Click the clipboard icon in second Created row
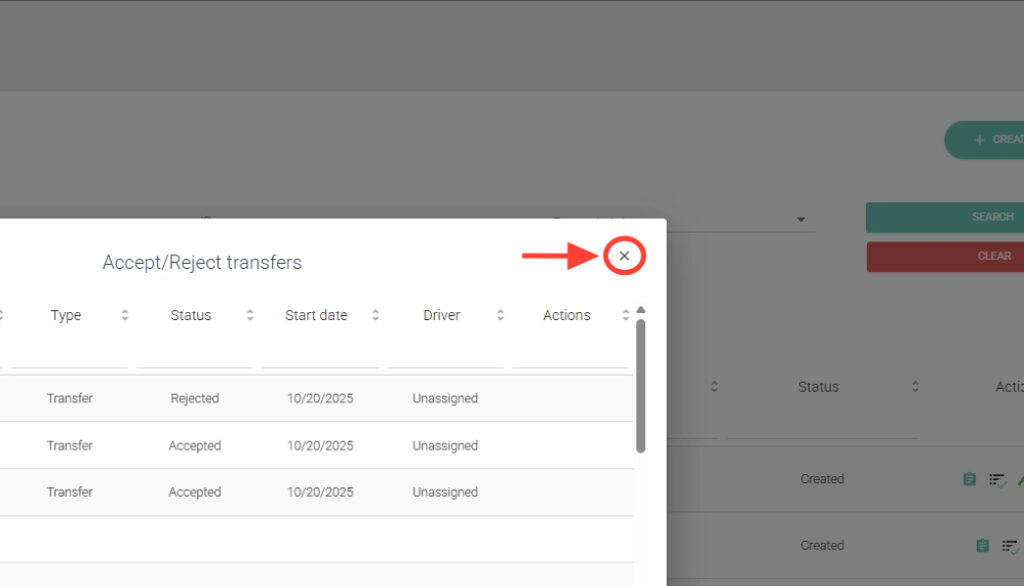Image resolution: width=1024 pixels, height=586 pixels. click(x=982, y=545)
